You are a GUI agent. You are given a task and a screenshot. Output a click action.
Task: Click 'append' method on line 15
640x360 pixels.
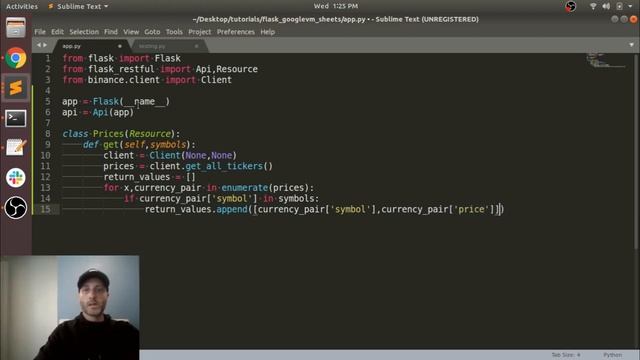pos(232,209)
